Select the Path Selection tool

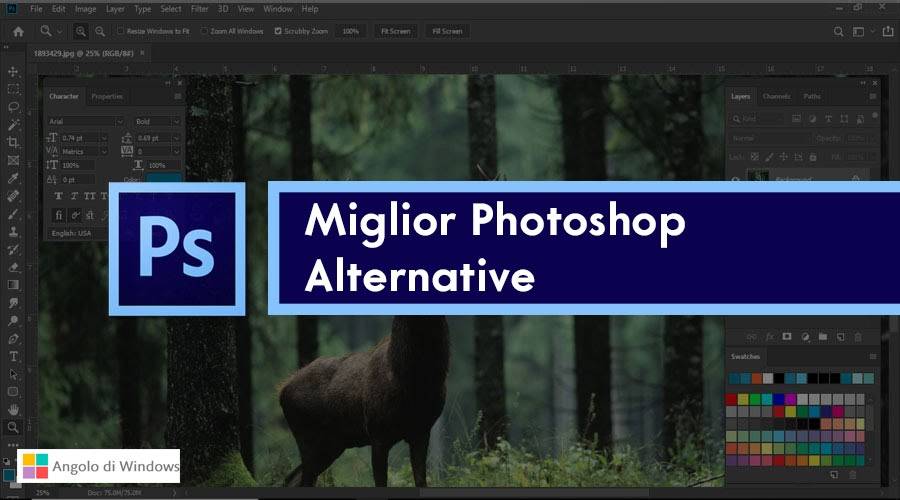point(13,374)
